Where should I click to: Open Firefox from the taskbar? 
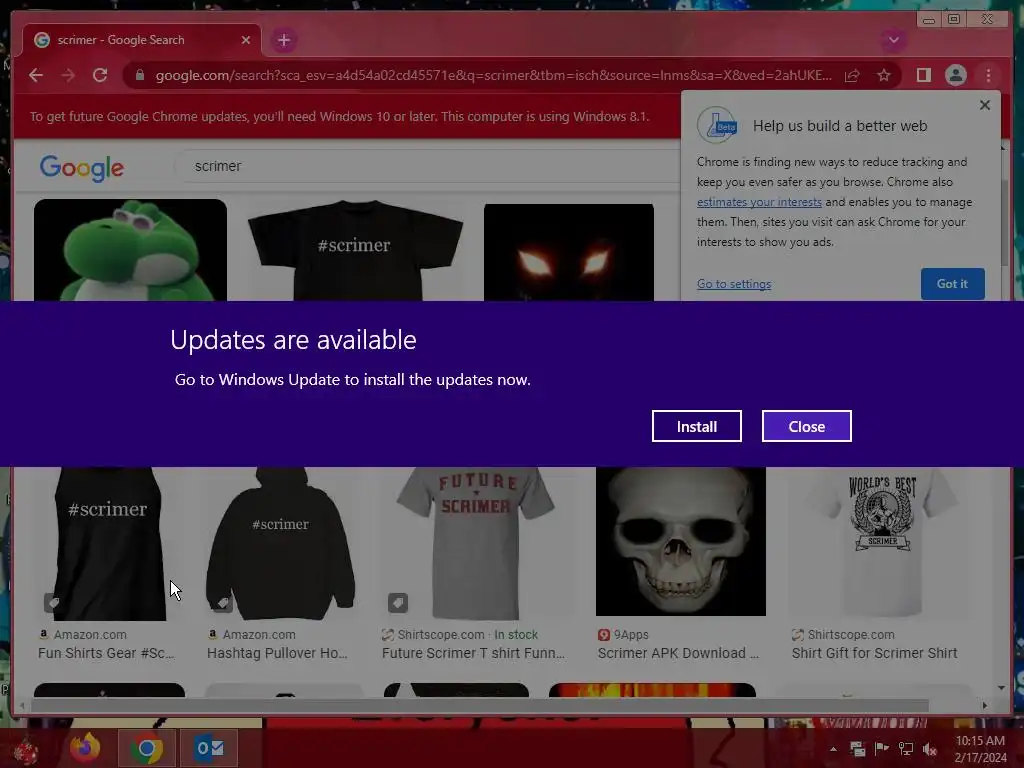pos(86,748)
